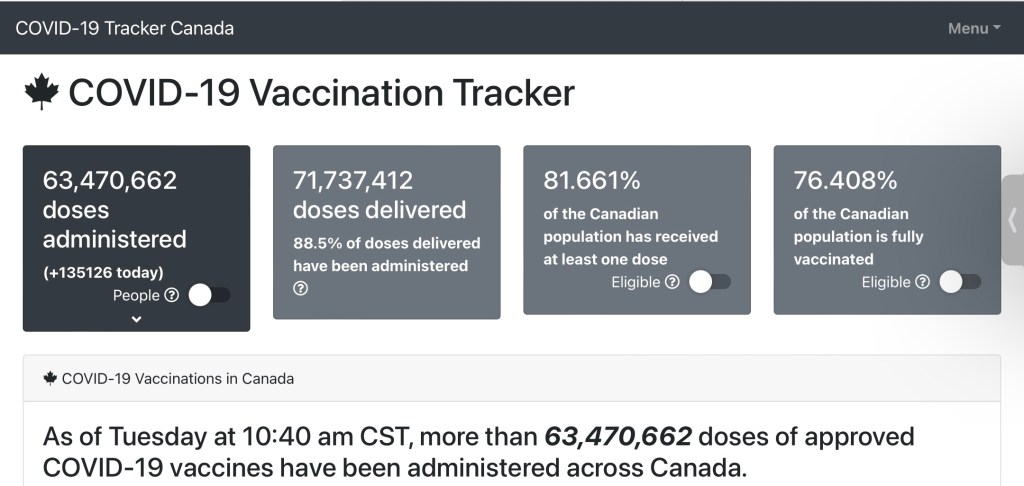1024x486 pixels.
Task: Click the small maple leaf in the Vaccinations in Canada header
Action: (50, 379)
